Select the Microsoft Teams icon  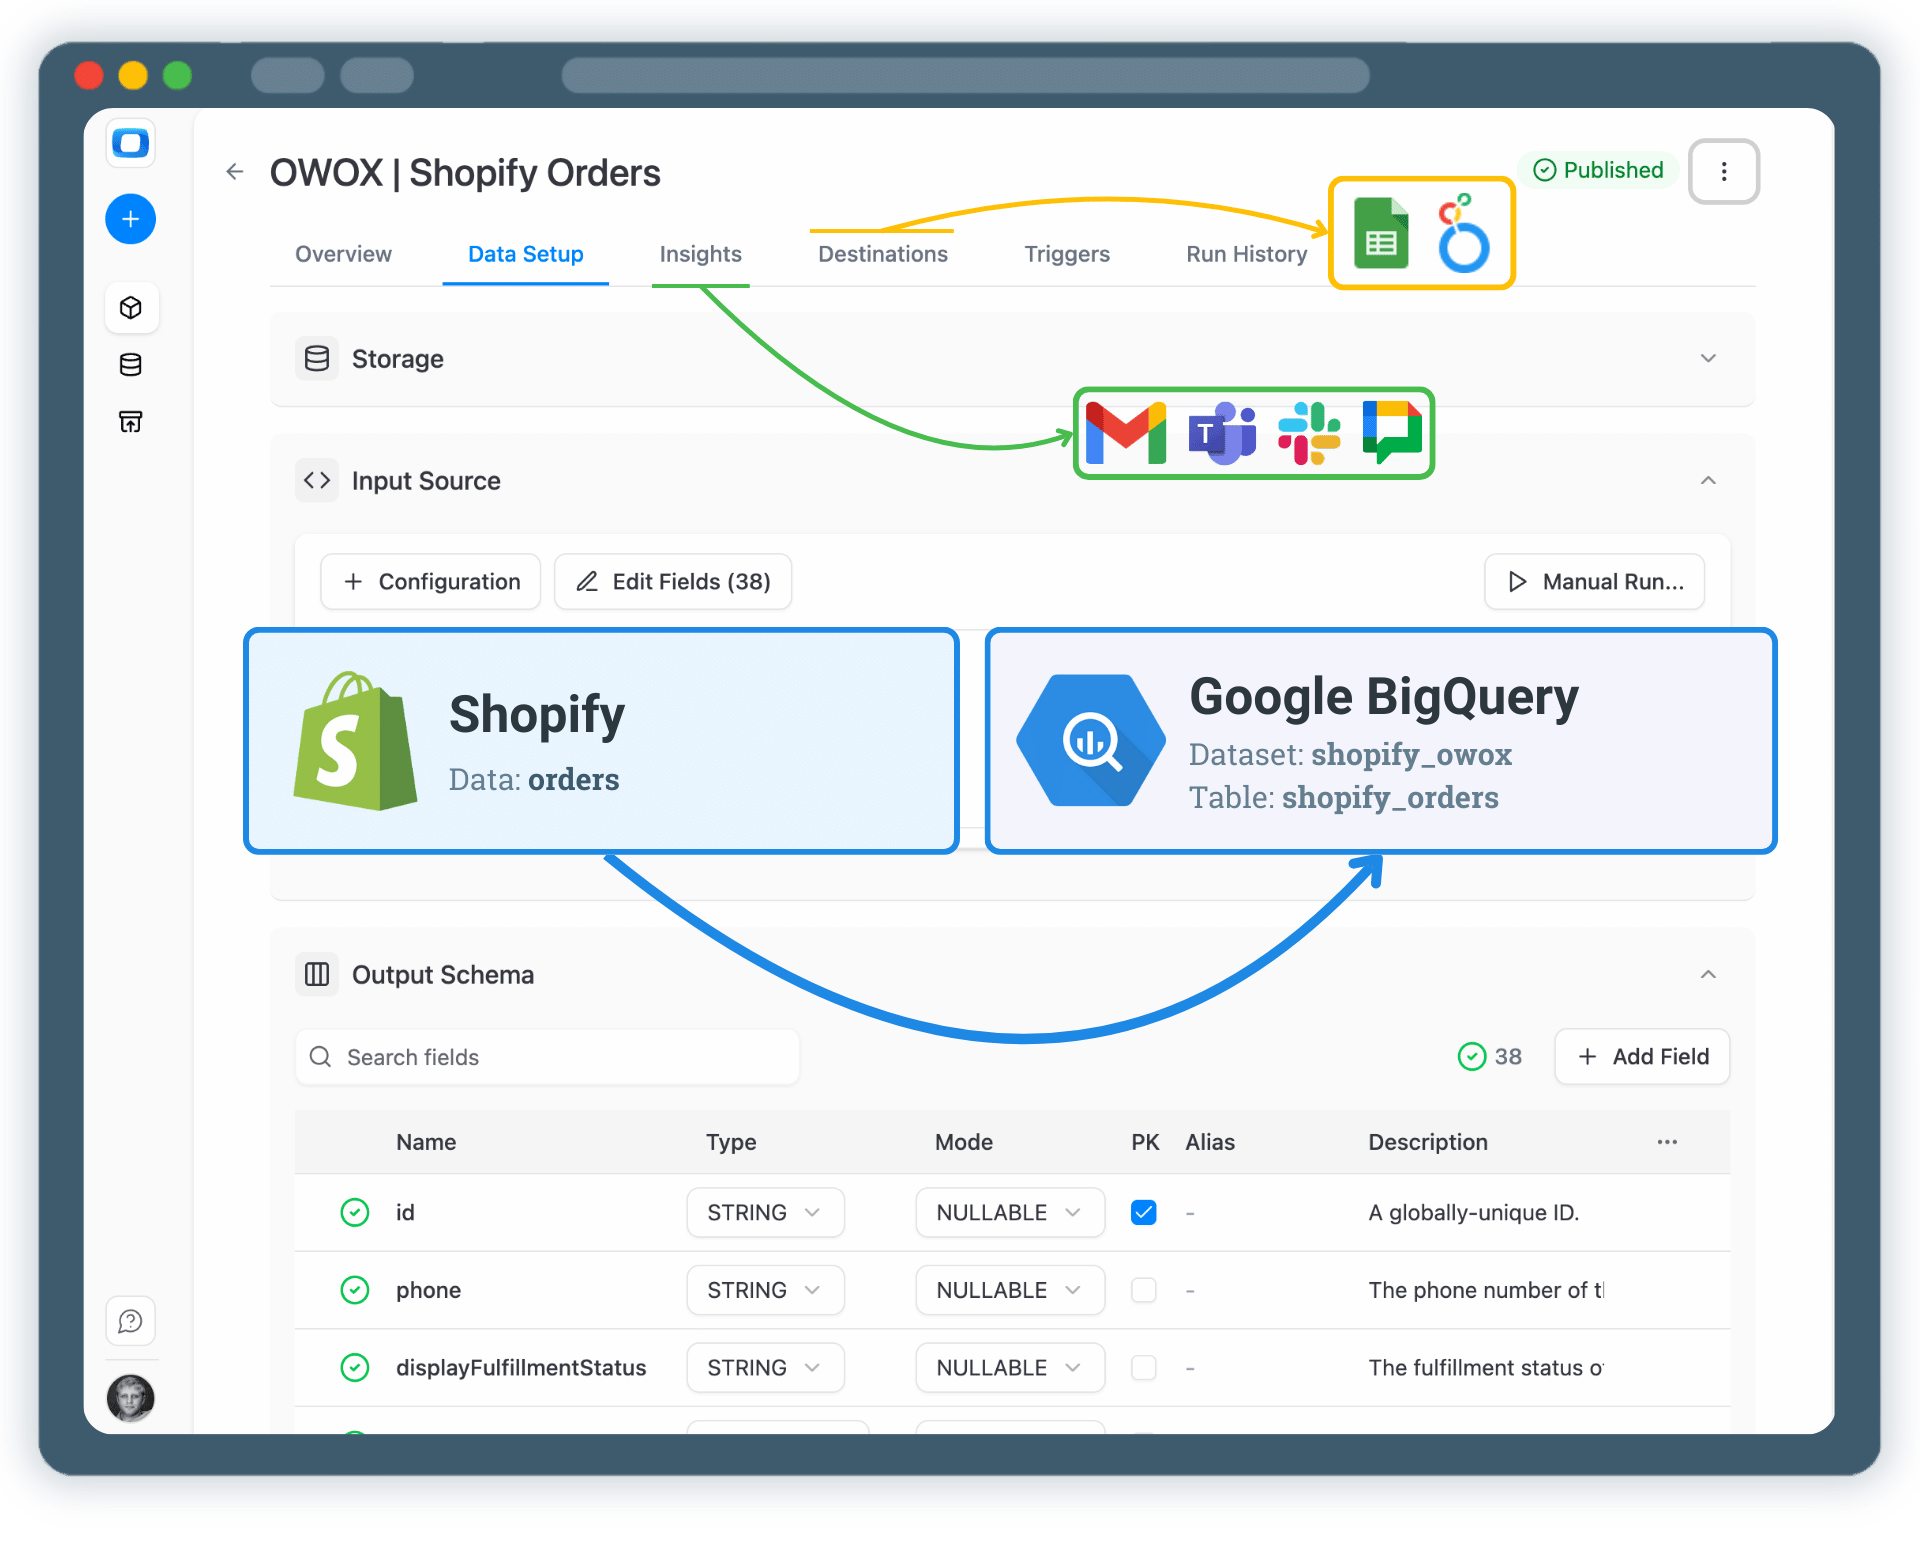[1221, 433]
